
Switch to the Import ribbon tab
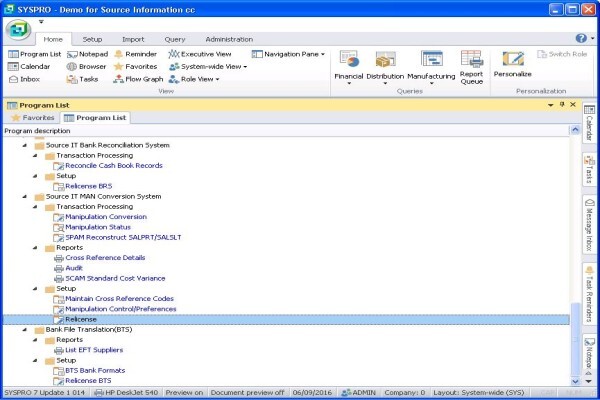point(133,39)
